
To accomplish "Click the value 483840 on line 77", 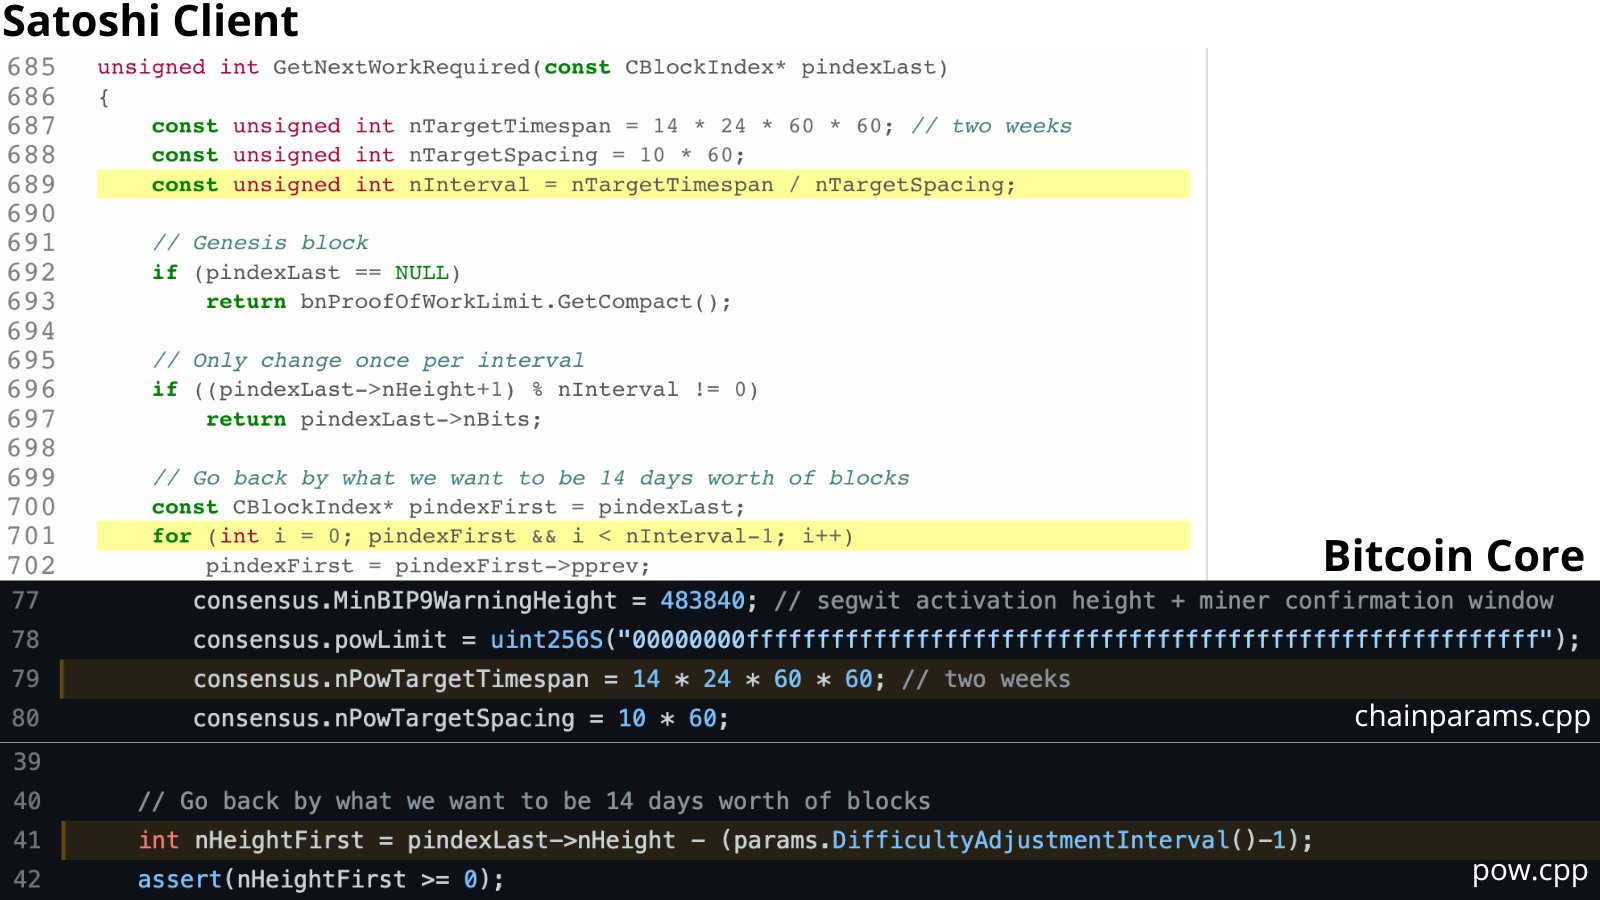I will (x=702, y=601).
